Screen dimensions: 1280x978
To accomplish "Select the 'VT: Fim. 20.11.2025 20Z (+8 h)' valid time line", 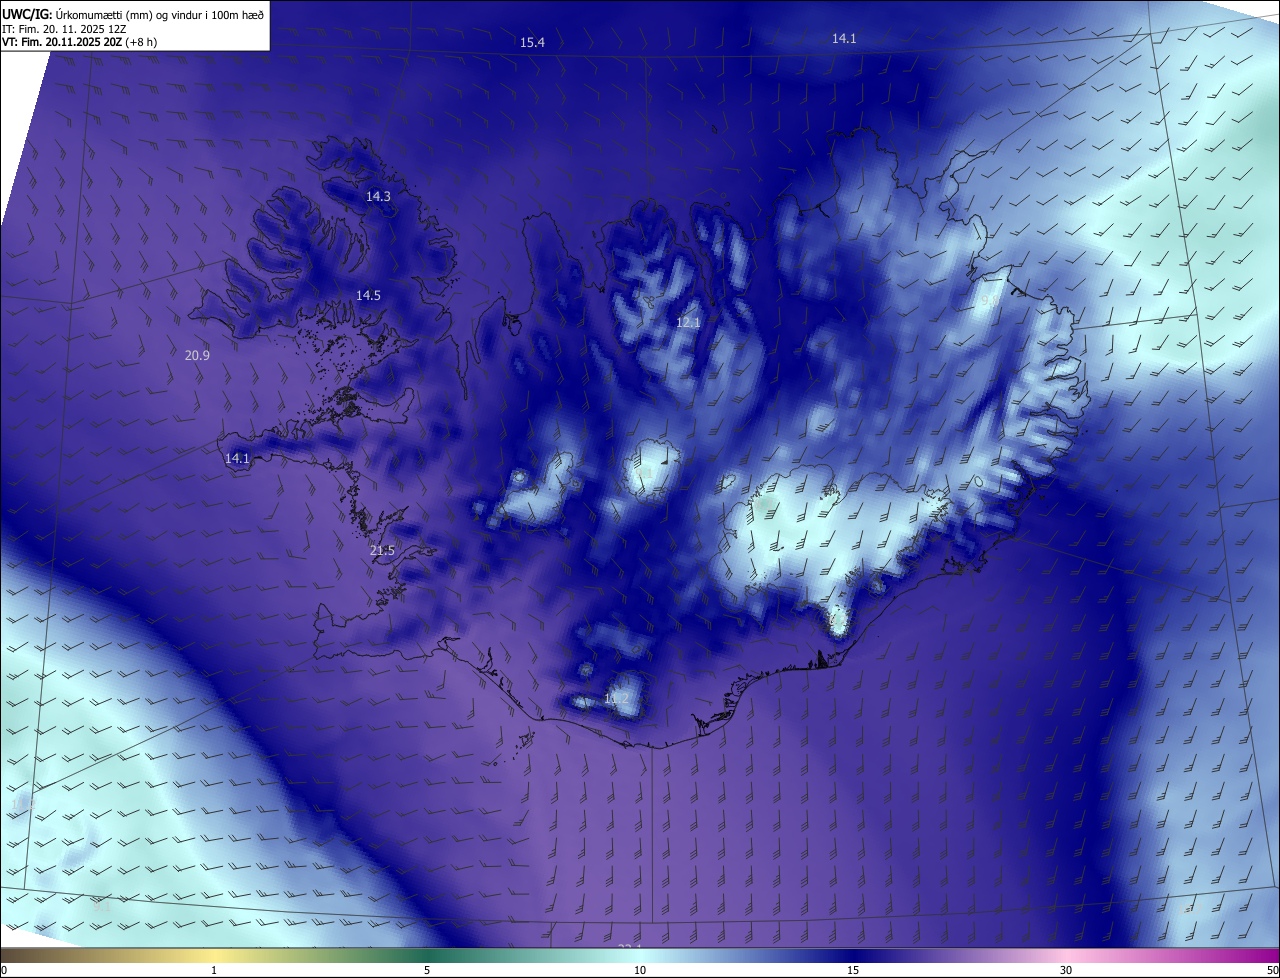I will click(x=80, y=42).
